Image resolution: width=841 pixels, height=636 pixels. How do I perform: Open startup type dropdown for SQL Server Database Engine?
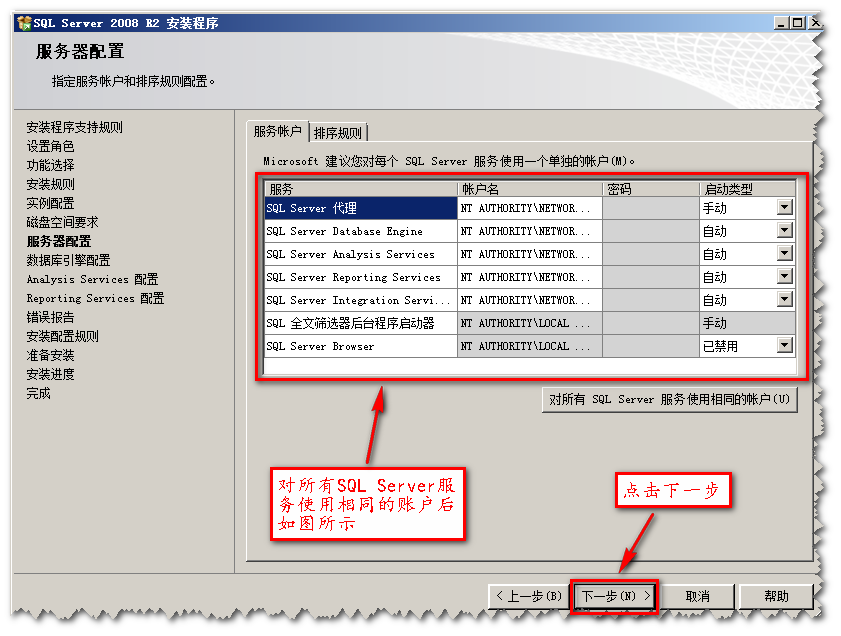785,231
